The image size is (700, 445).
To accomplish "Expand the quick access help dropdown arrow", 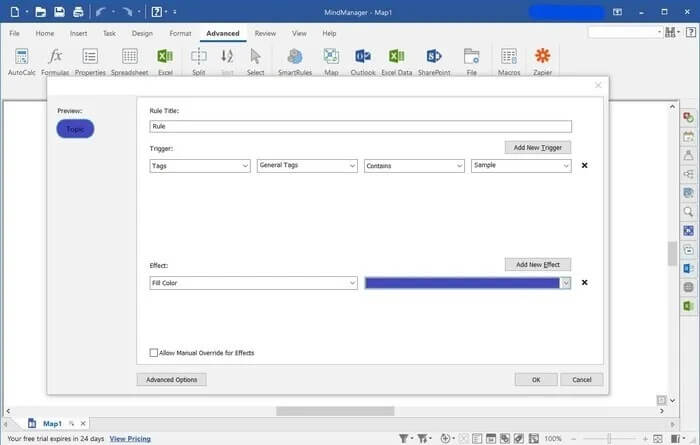I will 166,12.
